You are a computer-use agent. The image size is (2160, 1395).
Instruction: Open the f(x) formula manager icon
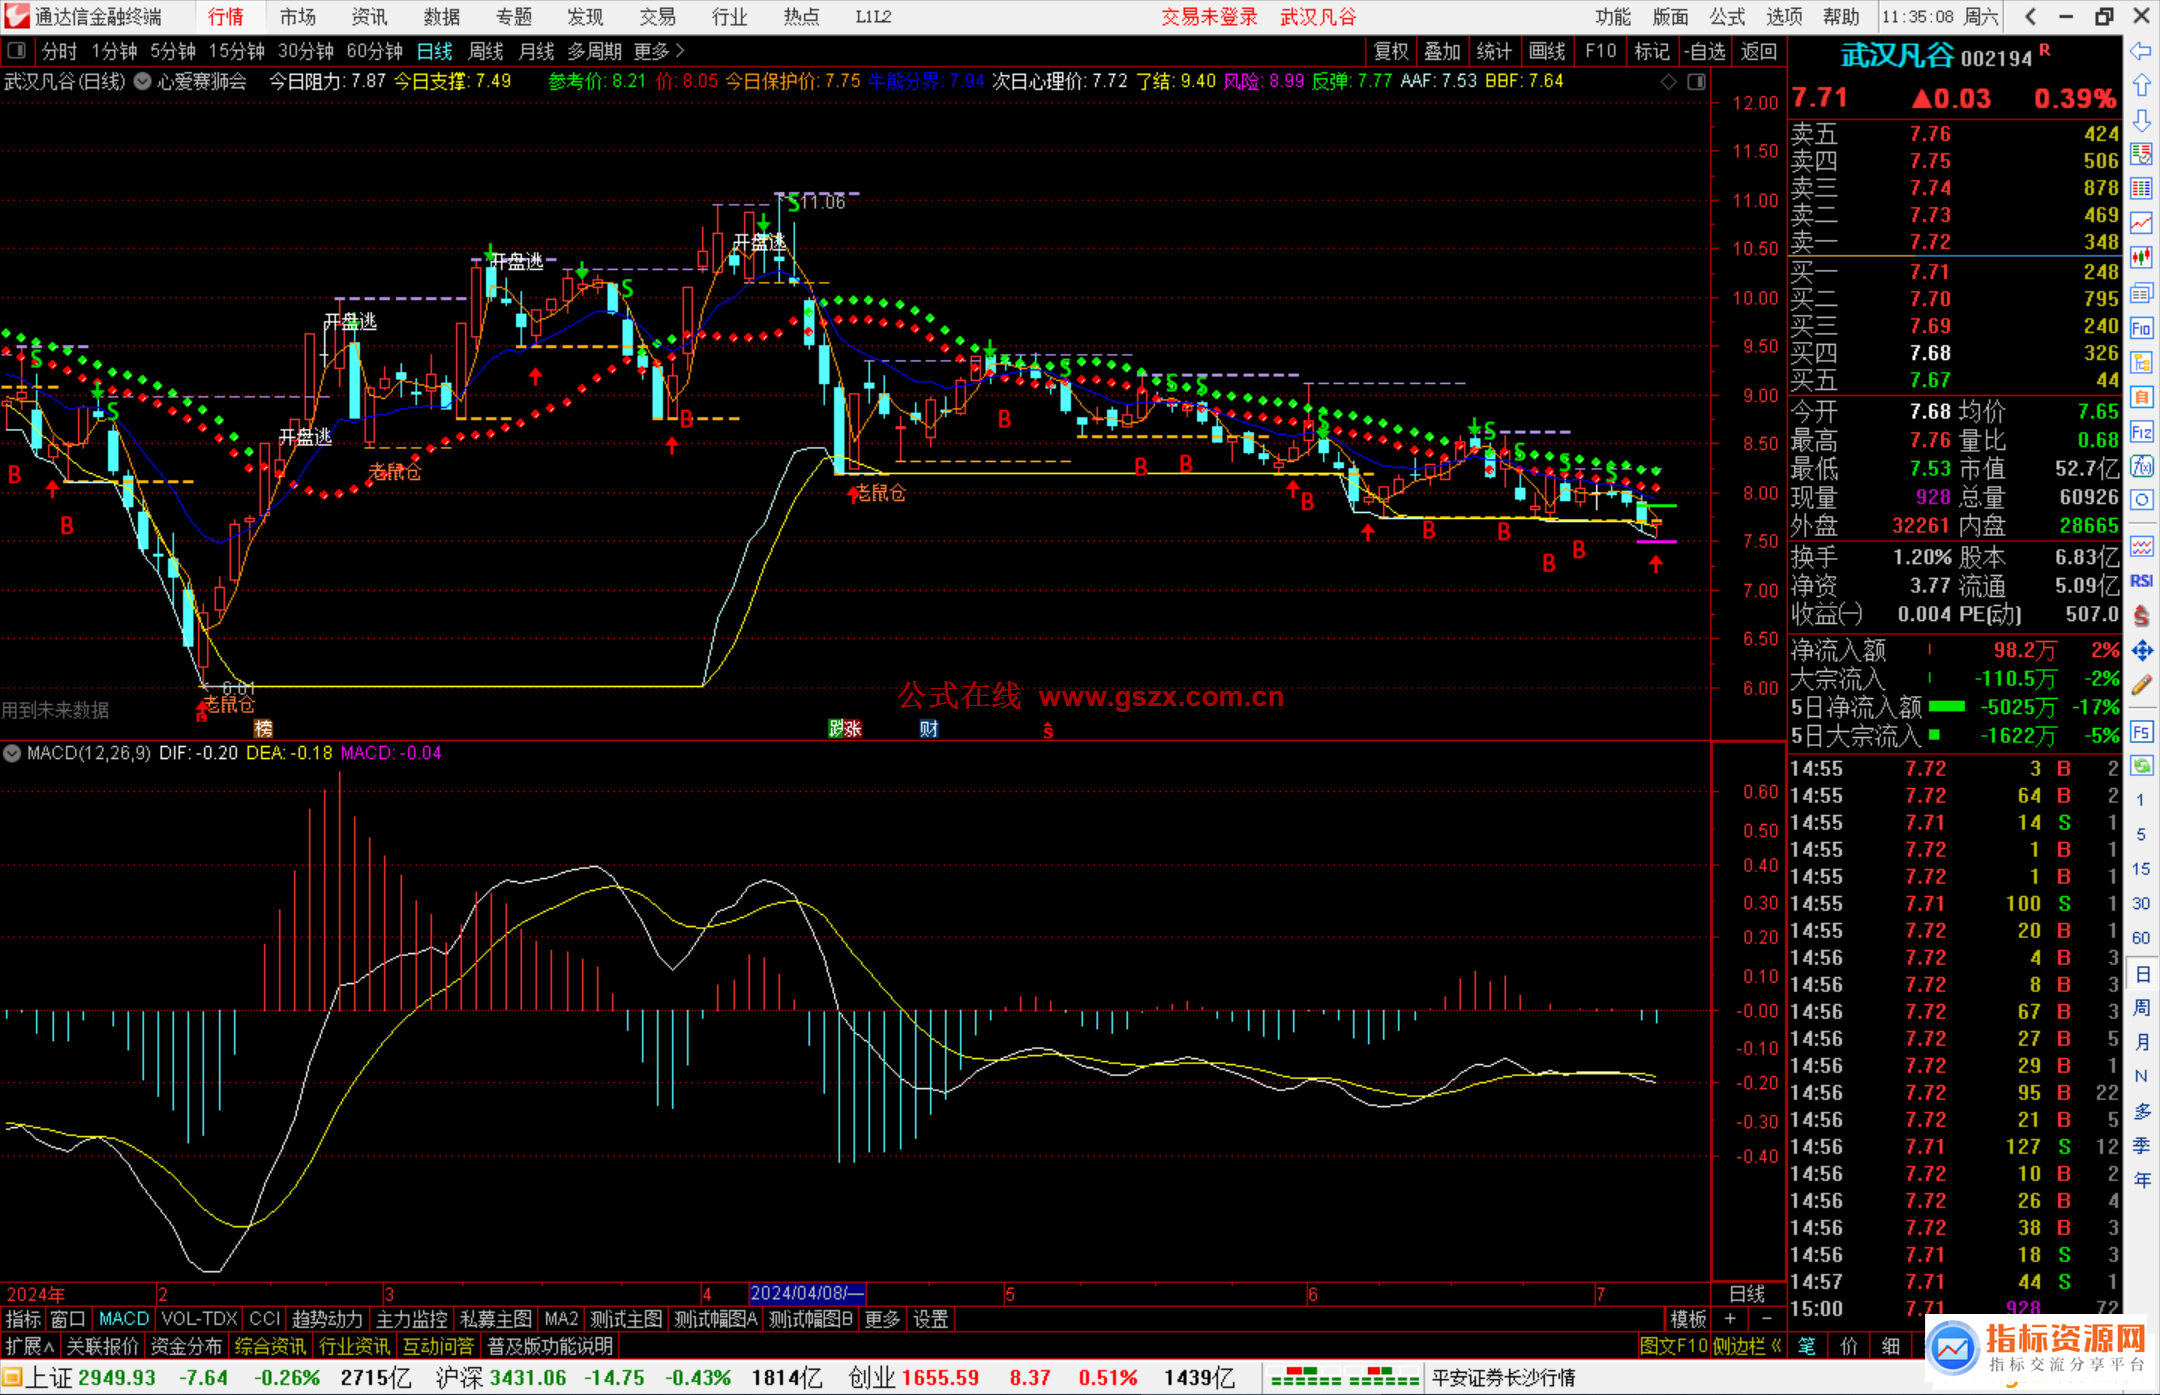2141,466
